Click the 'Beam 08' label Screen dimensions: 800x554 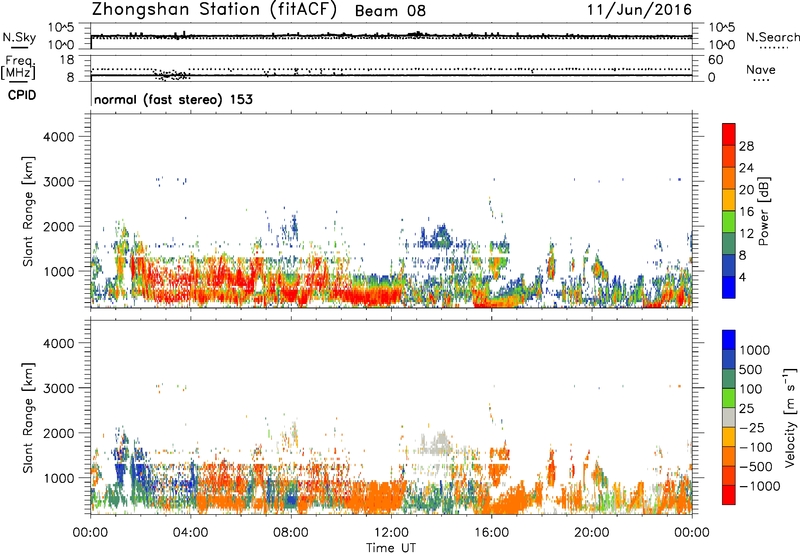point(390,11)
